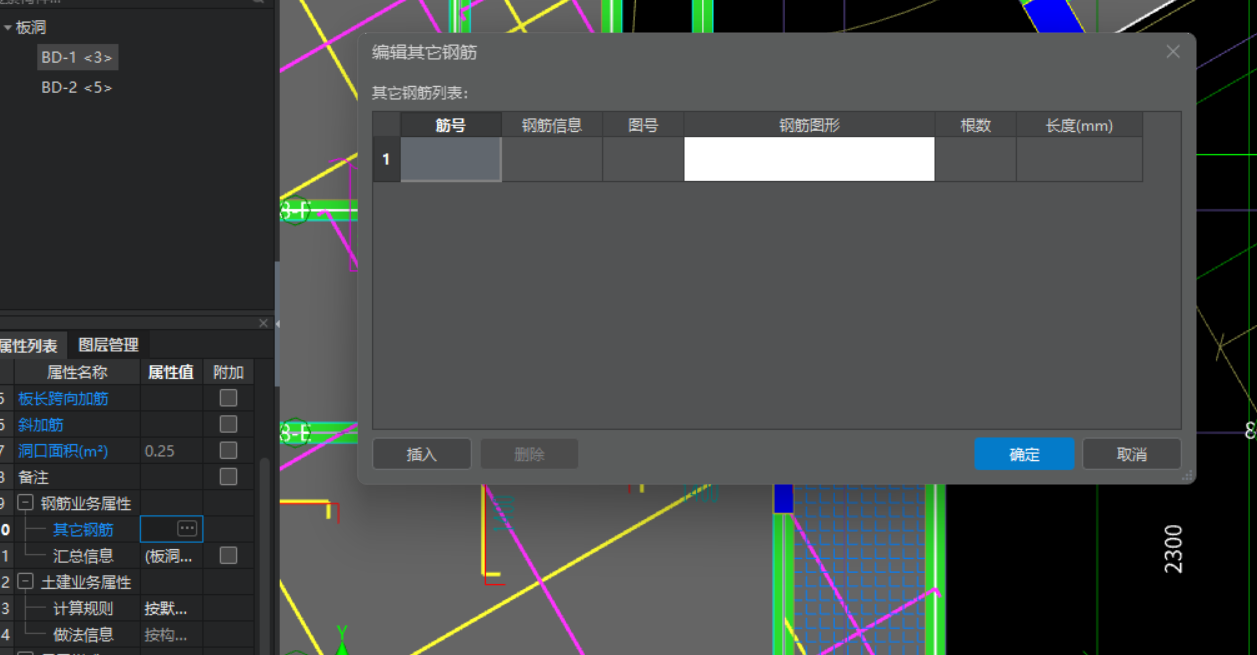Viewport: 1257px width, 655px height.
Task: Click the 洞口面积 value 0.25
Action: point(160,451)
